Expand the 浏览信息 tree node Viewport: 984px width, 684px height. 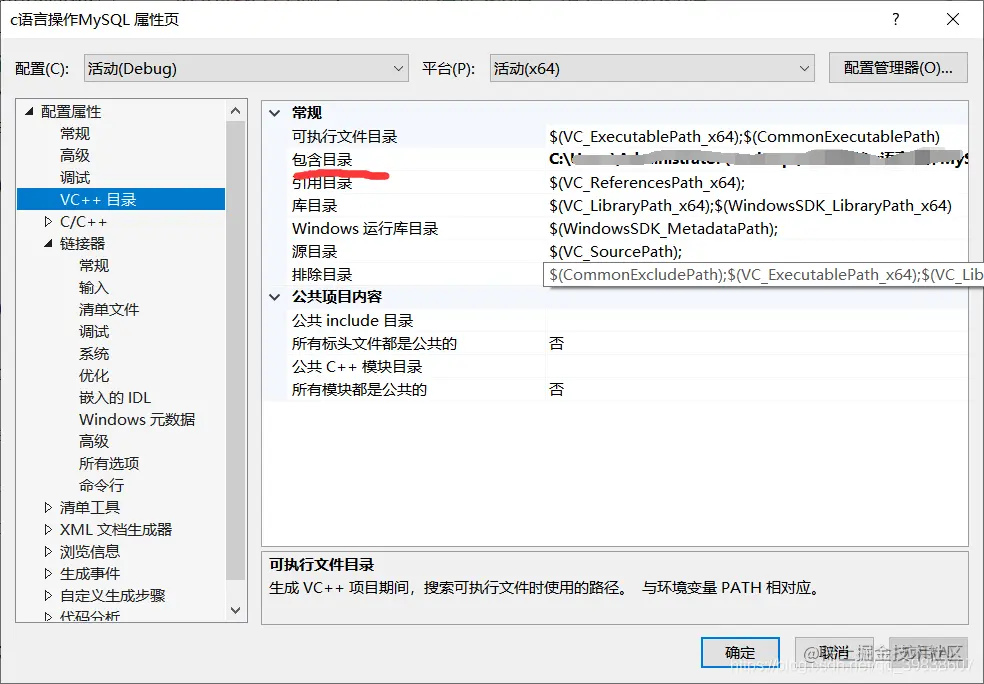click(48, 552)
